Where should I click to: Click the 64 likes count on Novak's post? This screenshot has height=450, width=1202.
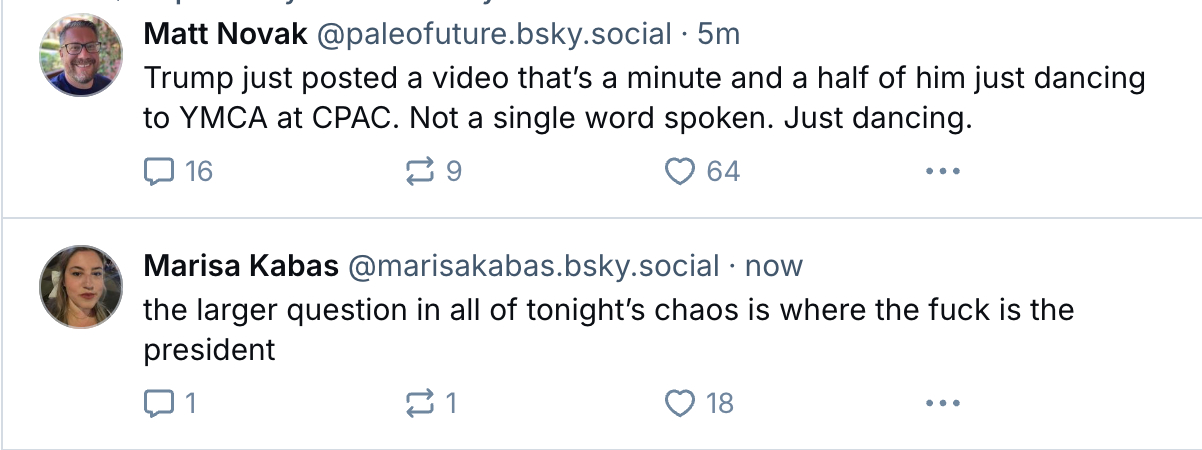click(723, 172)
